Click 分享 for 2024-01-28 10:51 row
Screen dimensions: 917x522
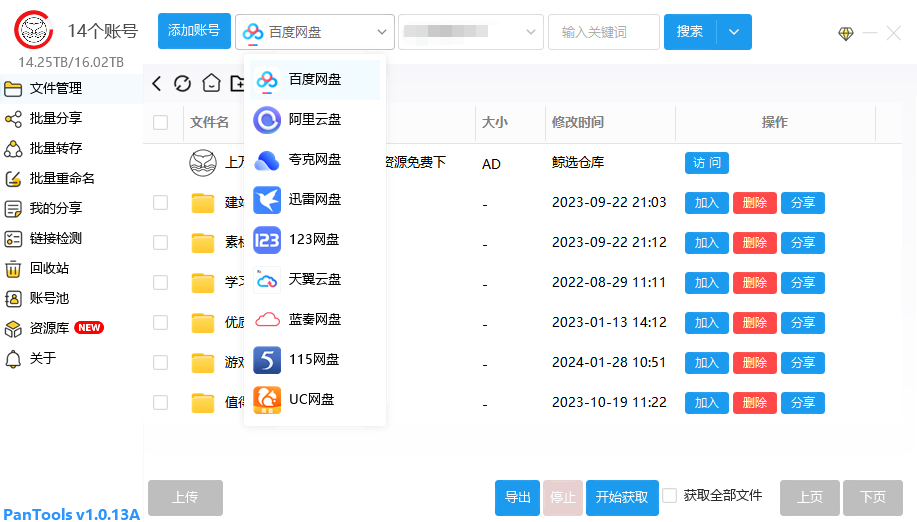(802, 362)
